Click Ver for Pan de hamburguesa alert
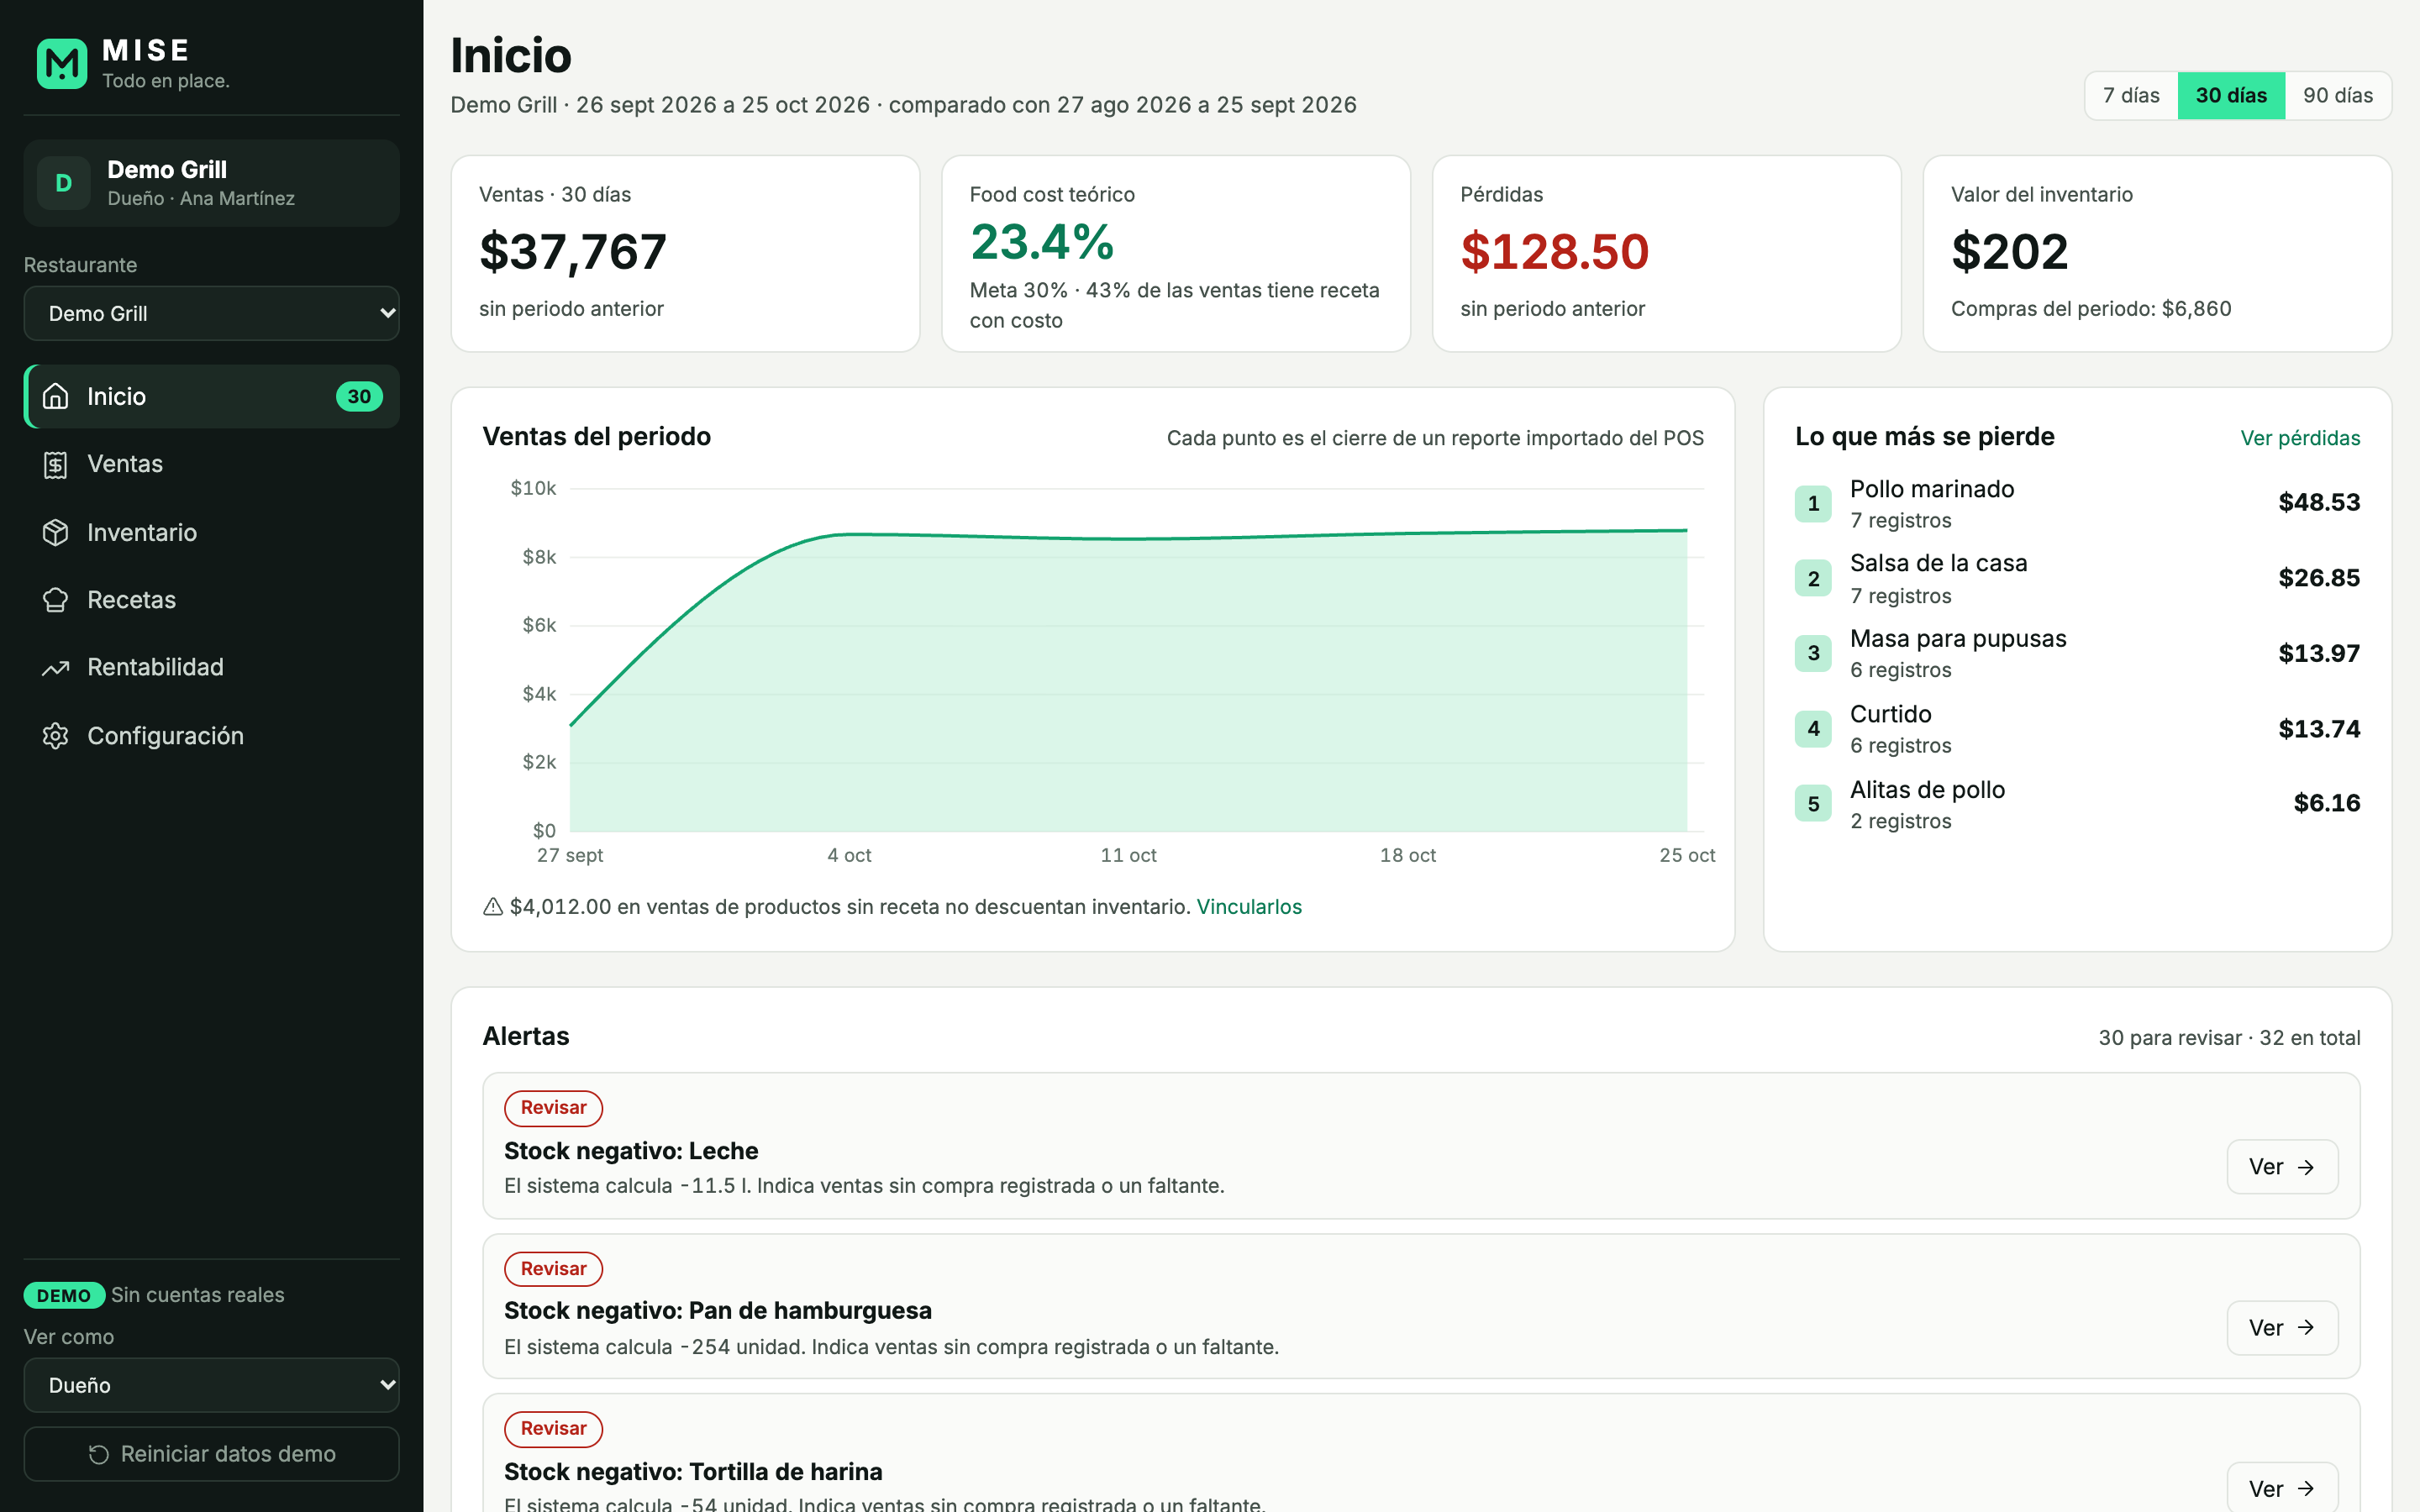 point(2282,1328)
